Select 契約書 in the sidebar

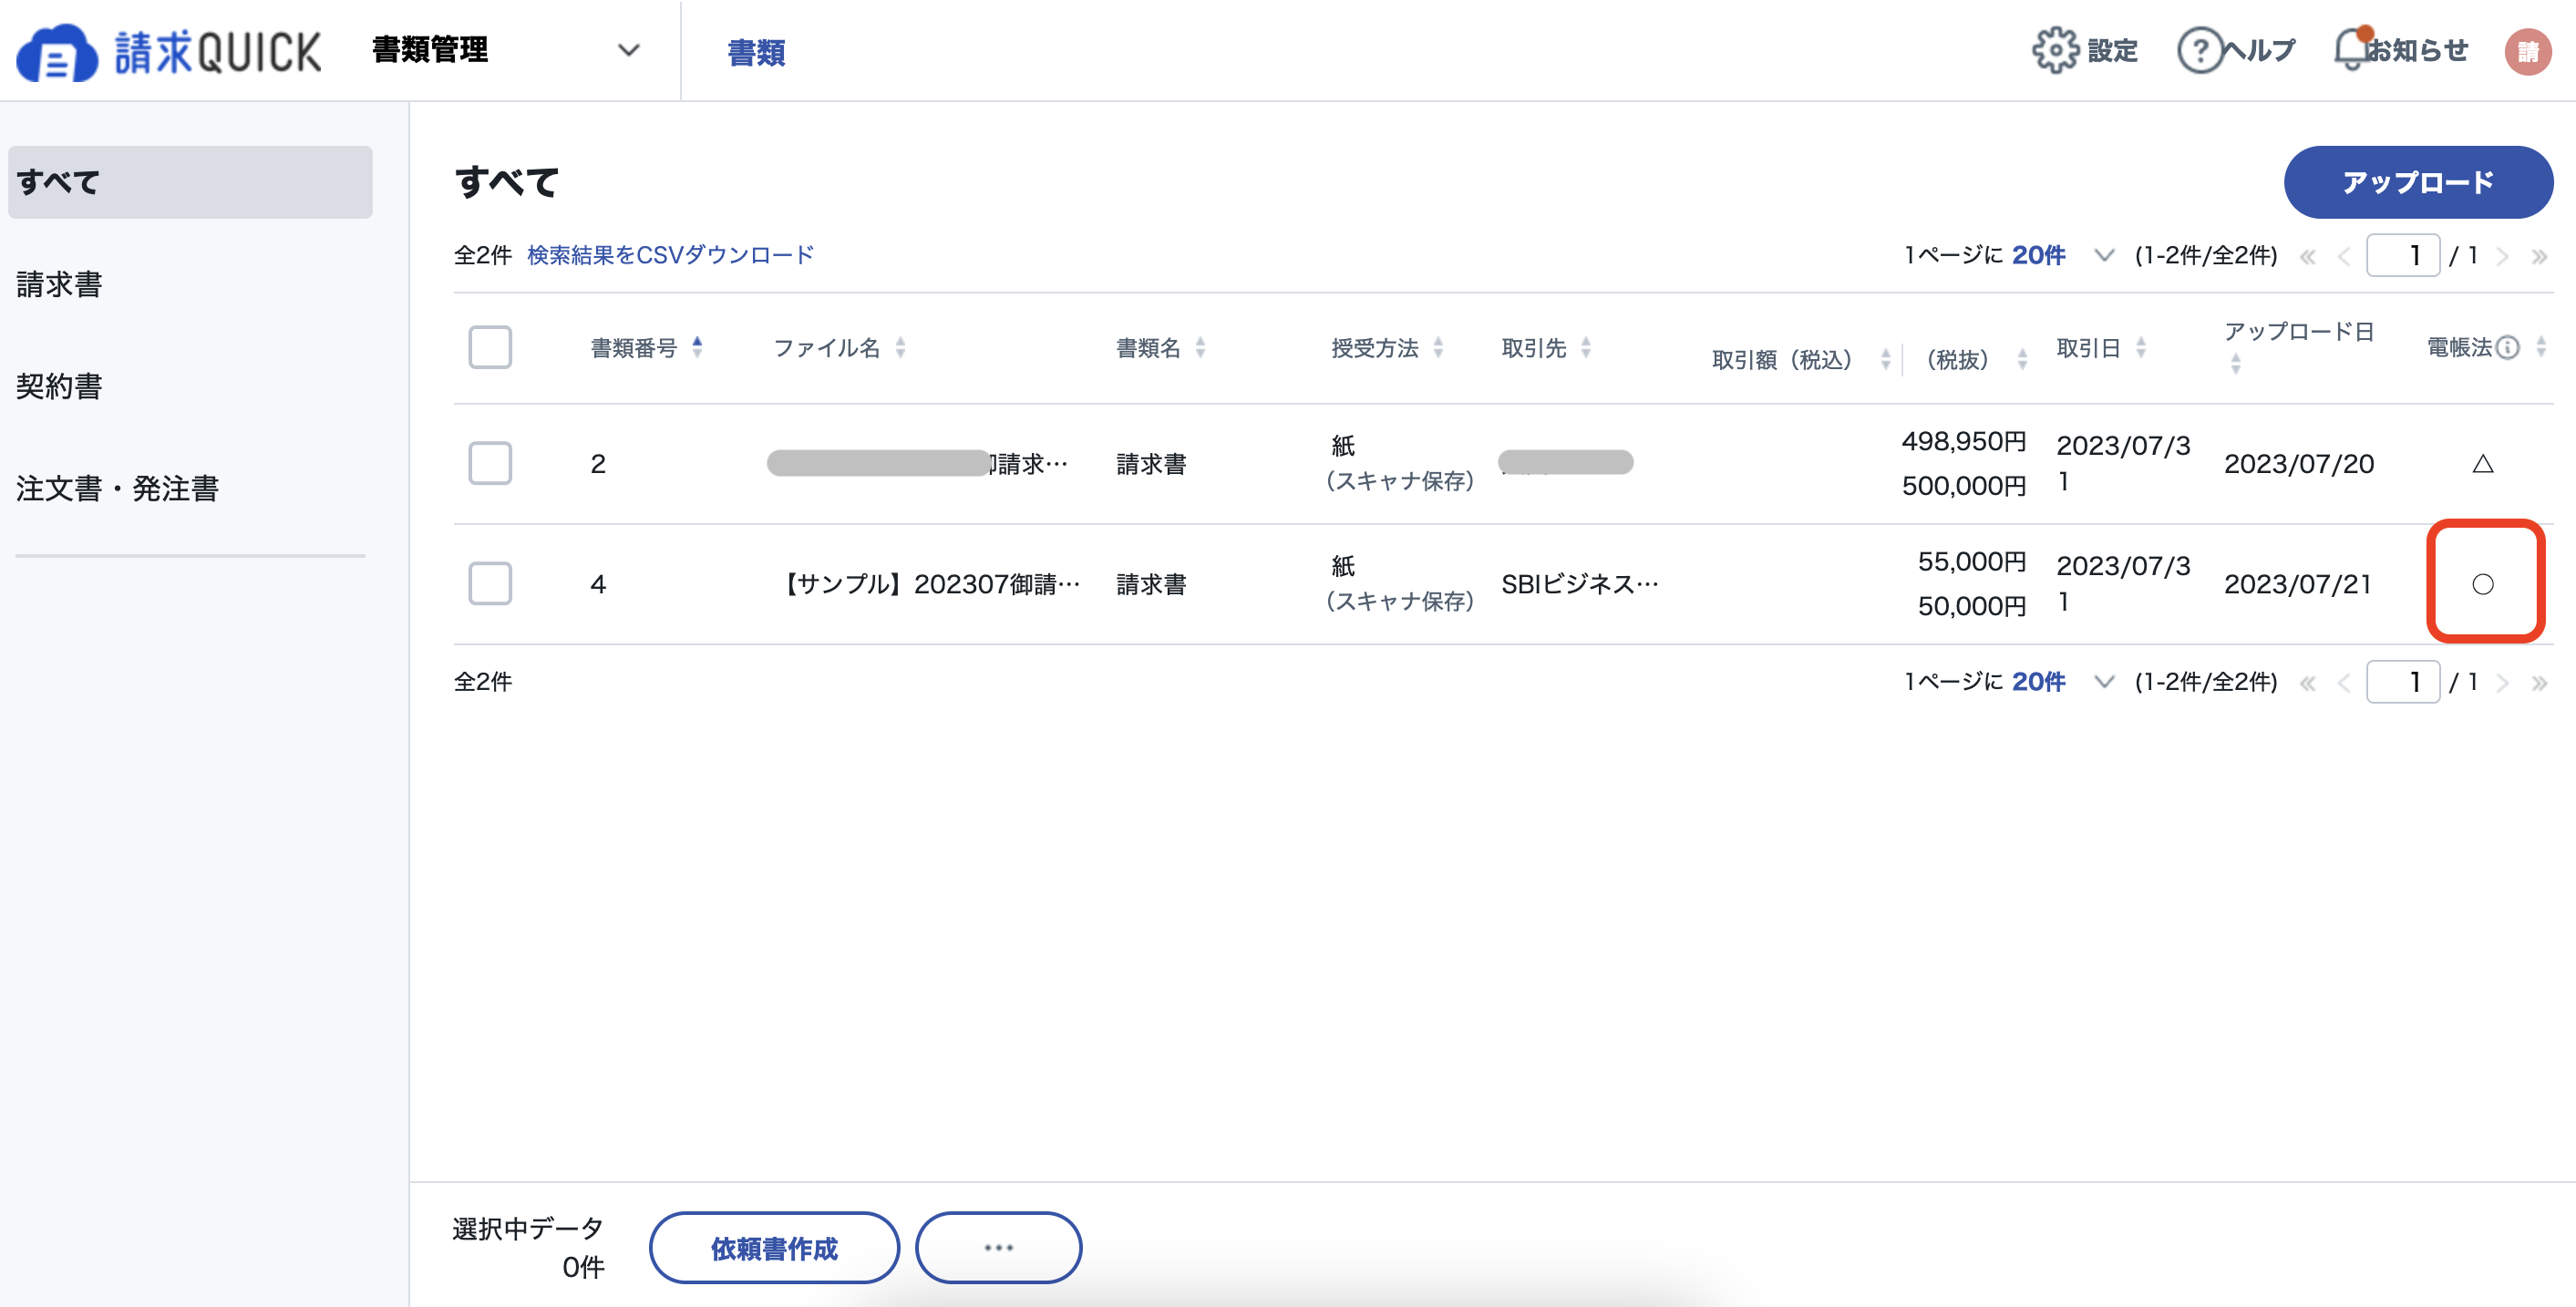(x=59, y=387)
